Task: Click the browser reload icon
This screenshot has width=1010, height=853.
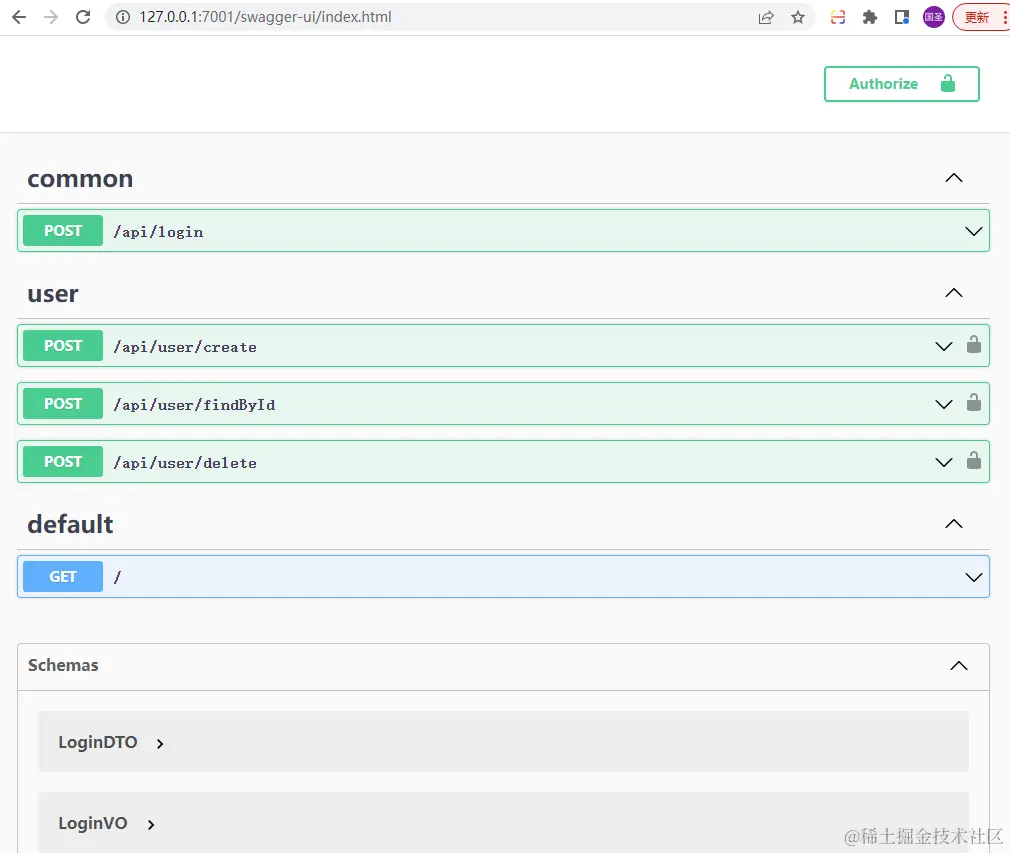Action: tap(83, 17)
